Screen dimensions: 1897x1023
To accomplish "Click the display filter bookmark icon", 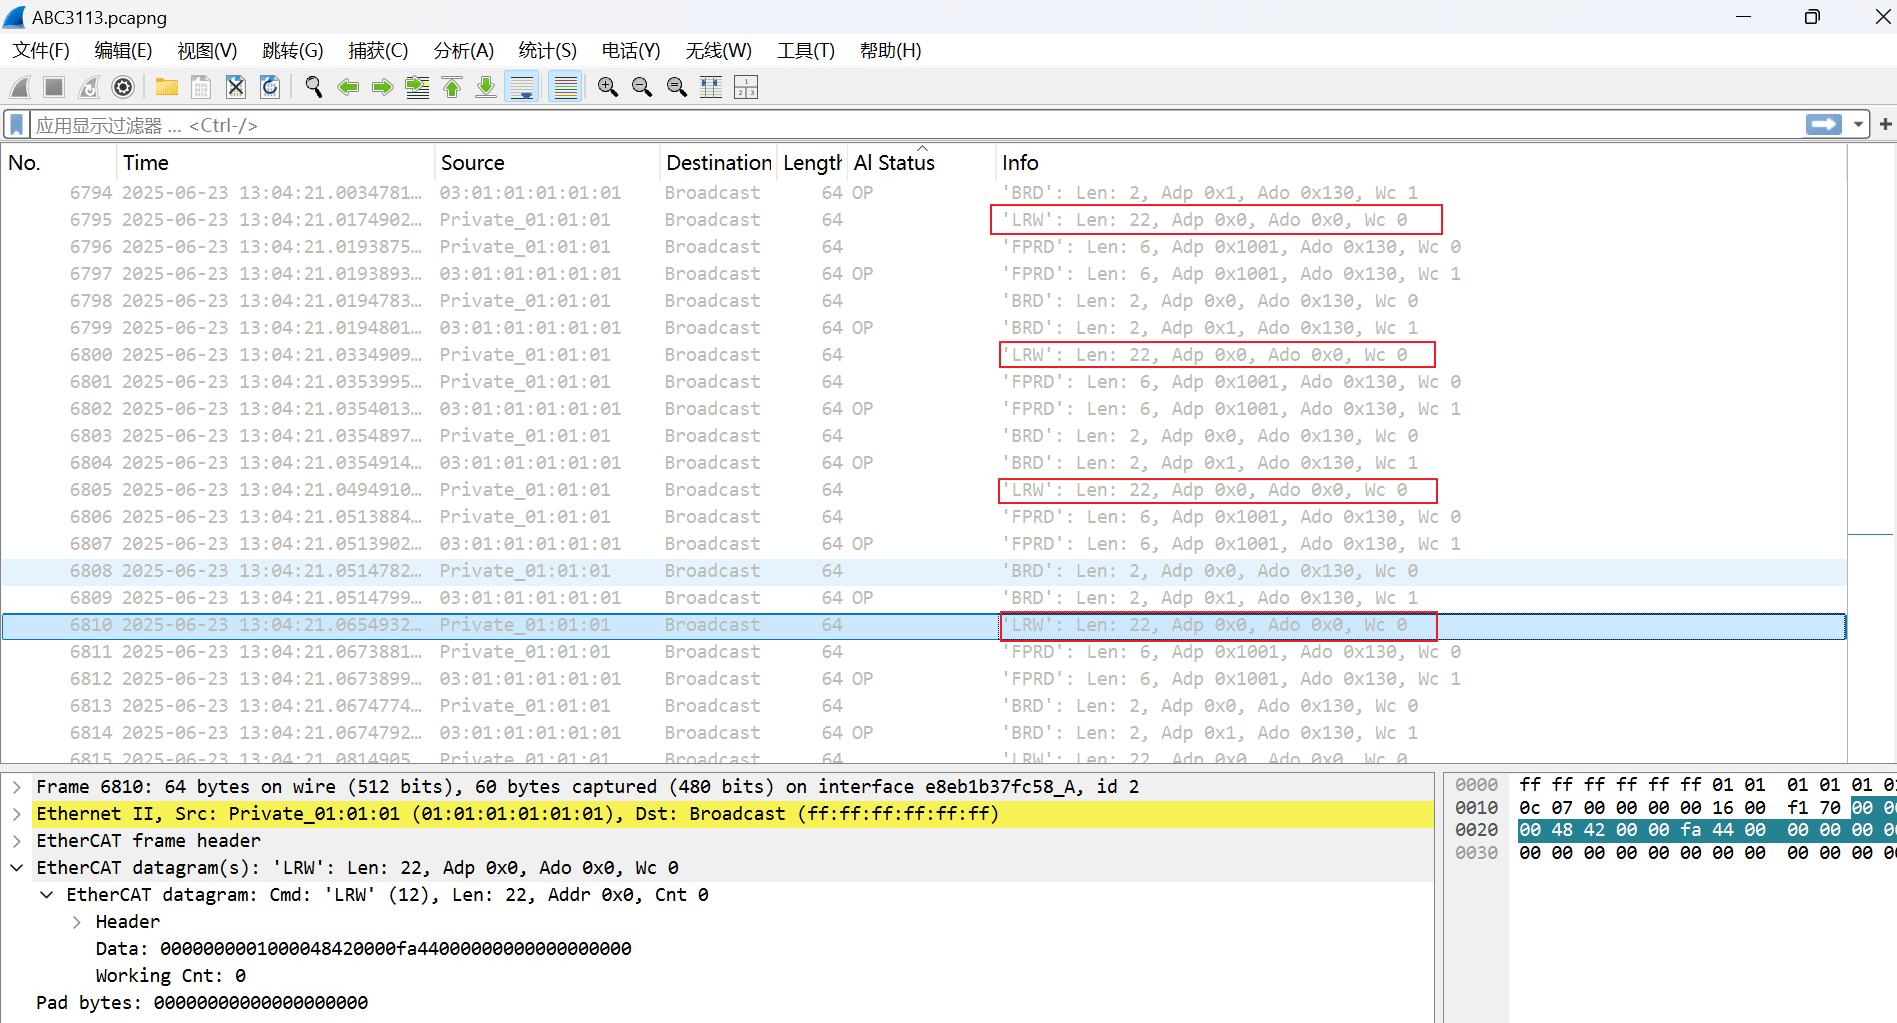I will pyautogui.click(x=17, y=125).
